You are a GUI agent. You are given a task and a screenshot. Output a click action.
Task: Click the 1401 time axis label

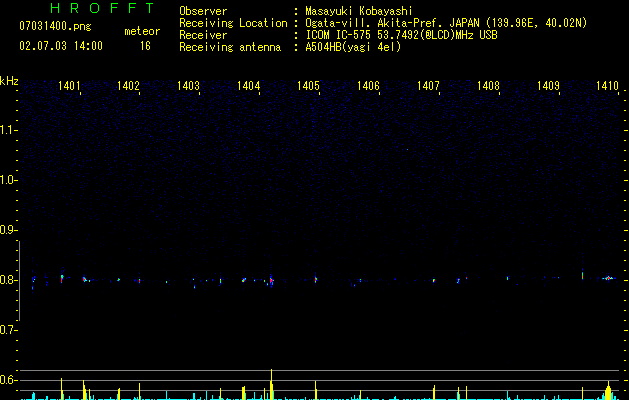tap(69, 85)
